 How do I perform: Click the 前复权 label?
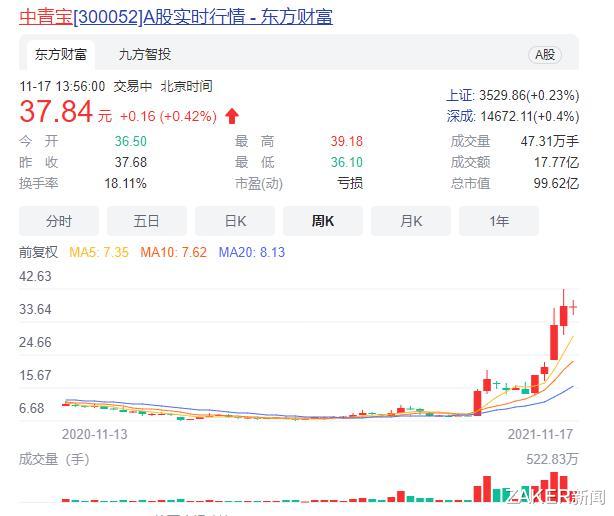38,252
